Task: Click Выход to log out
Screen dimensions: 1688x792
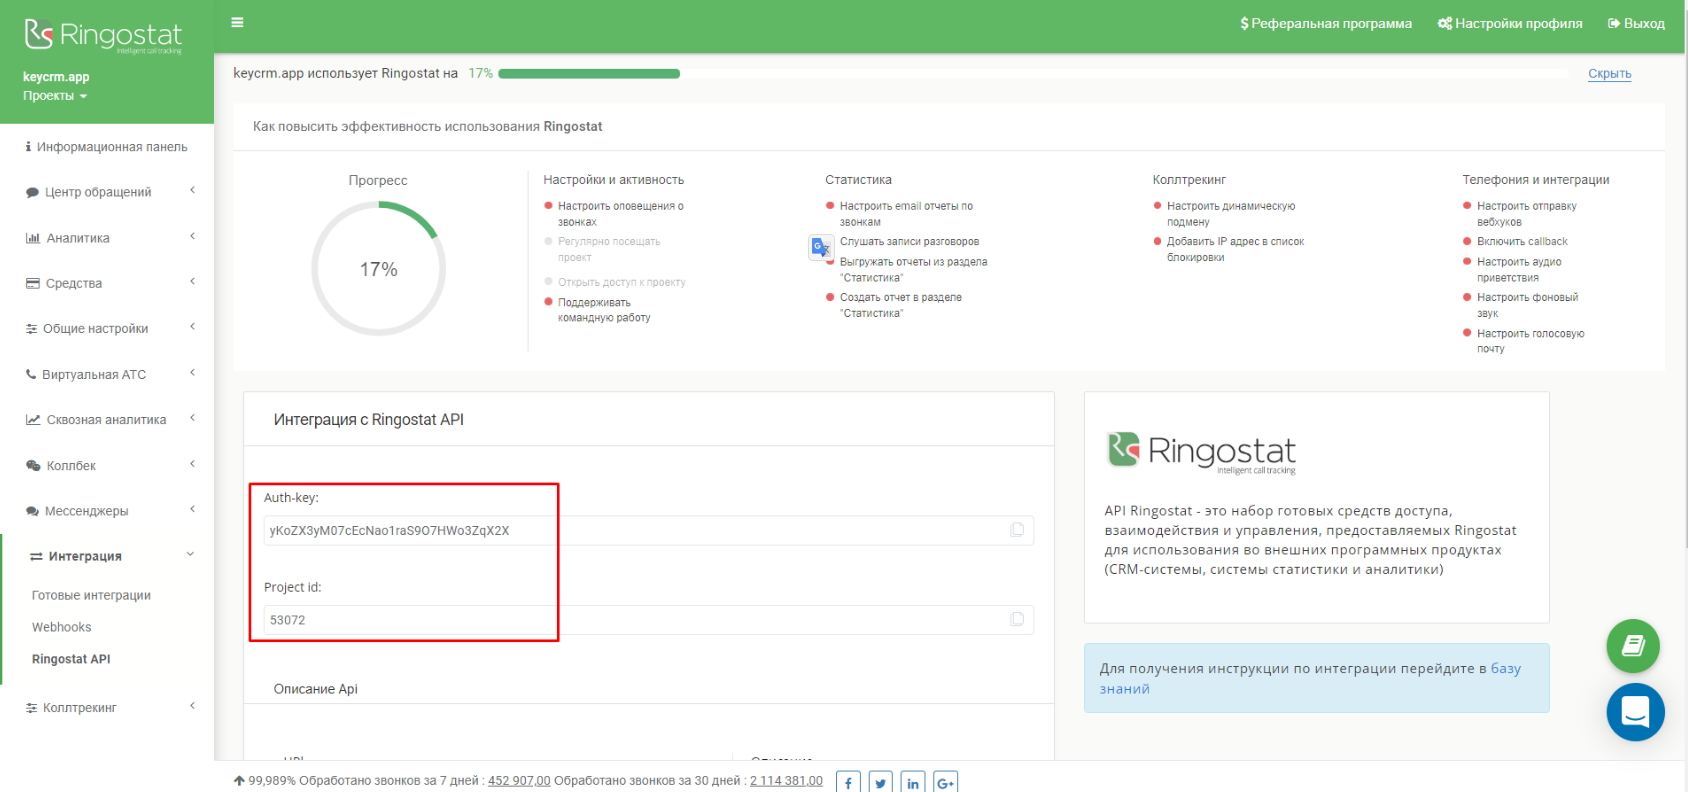Action: 1636,23
